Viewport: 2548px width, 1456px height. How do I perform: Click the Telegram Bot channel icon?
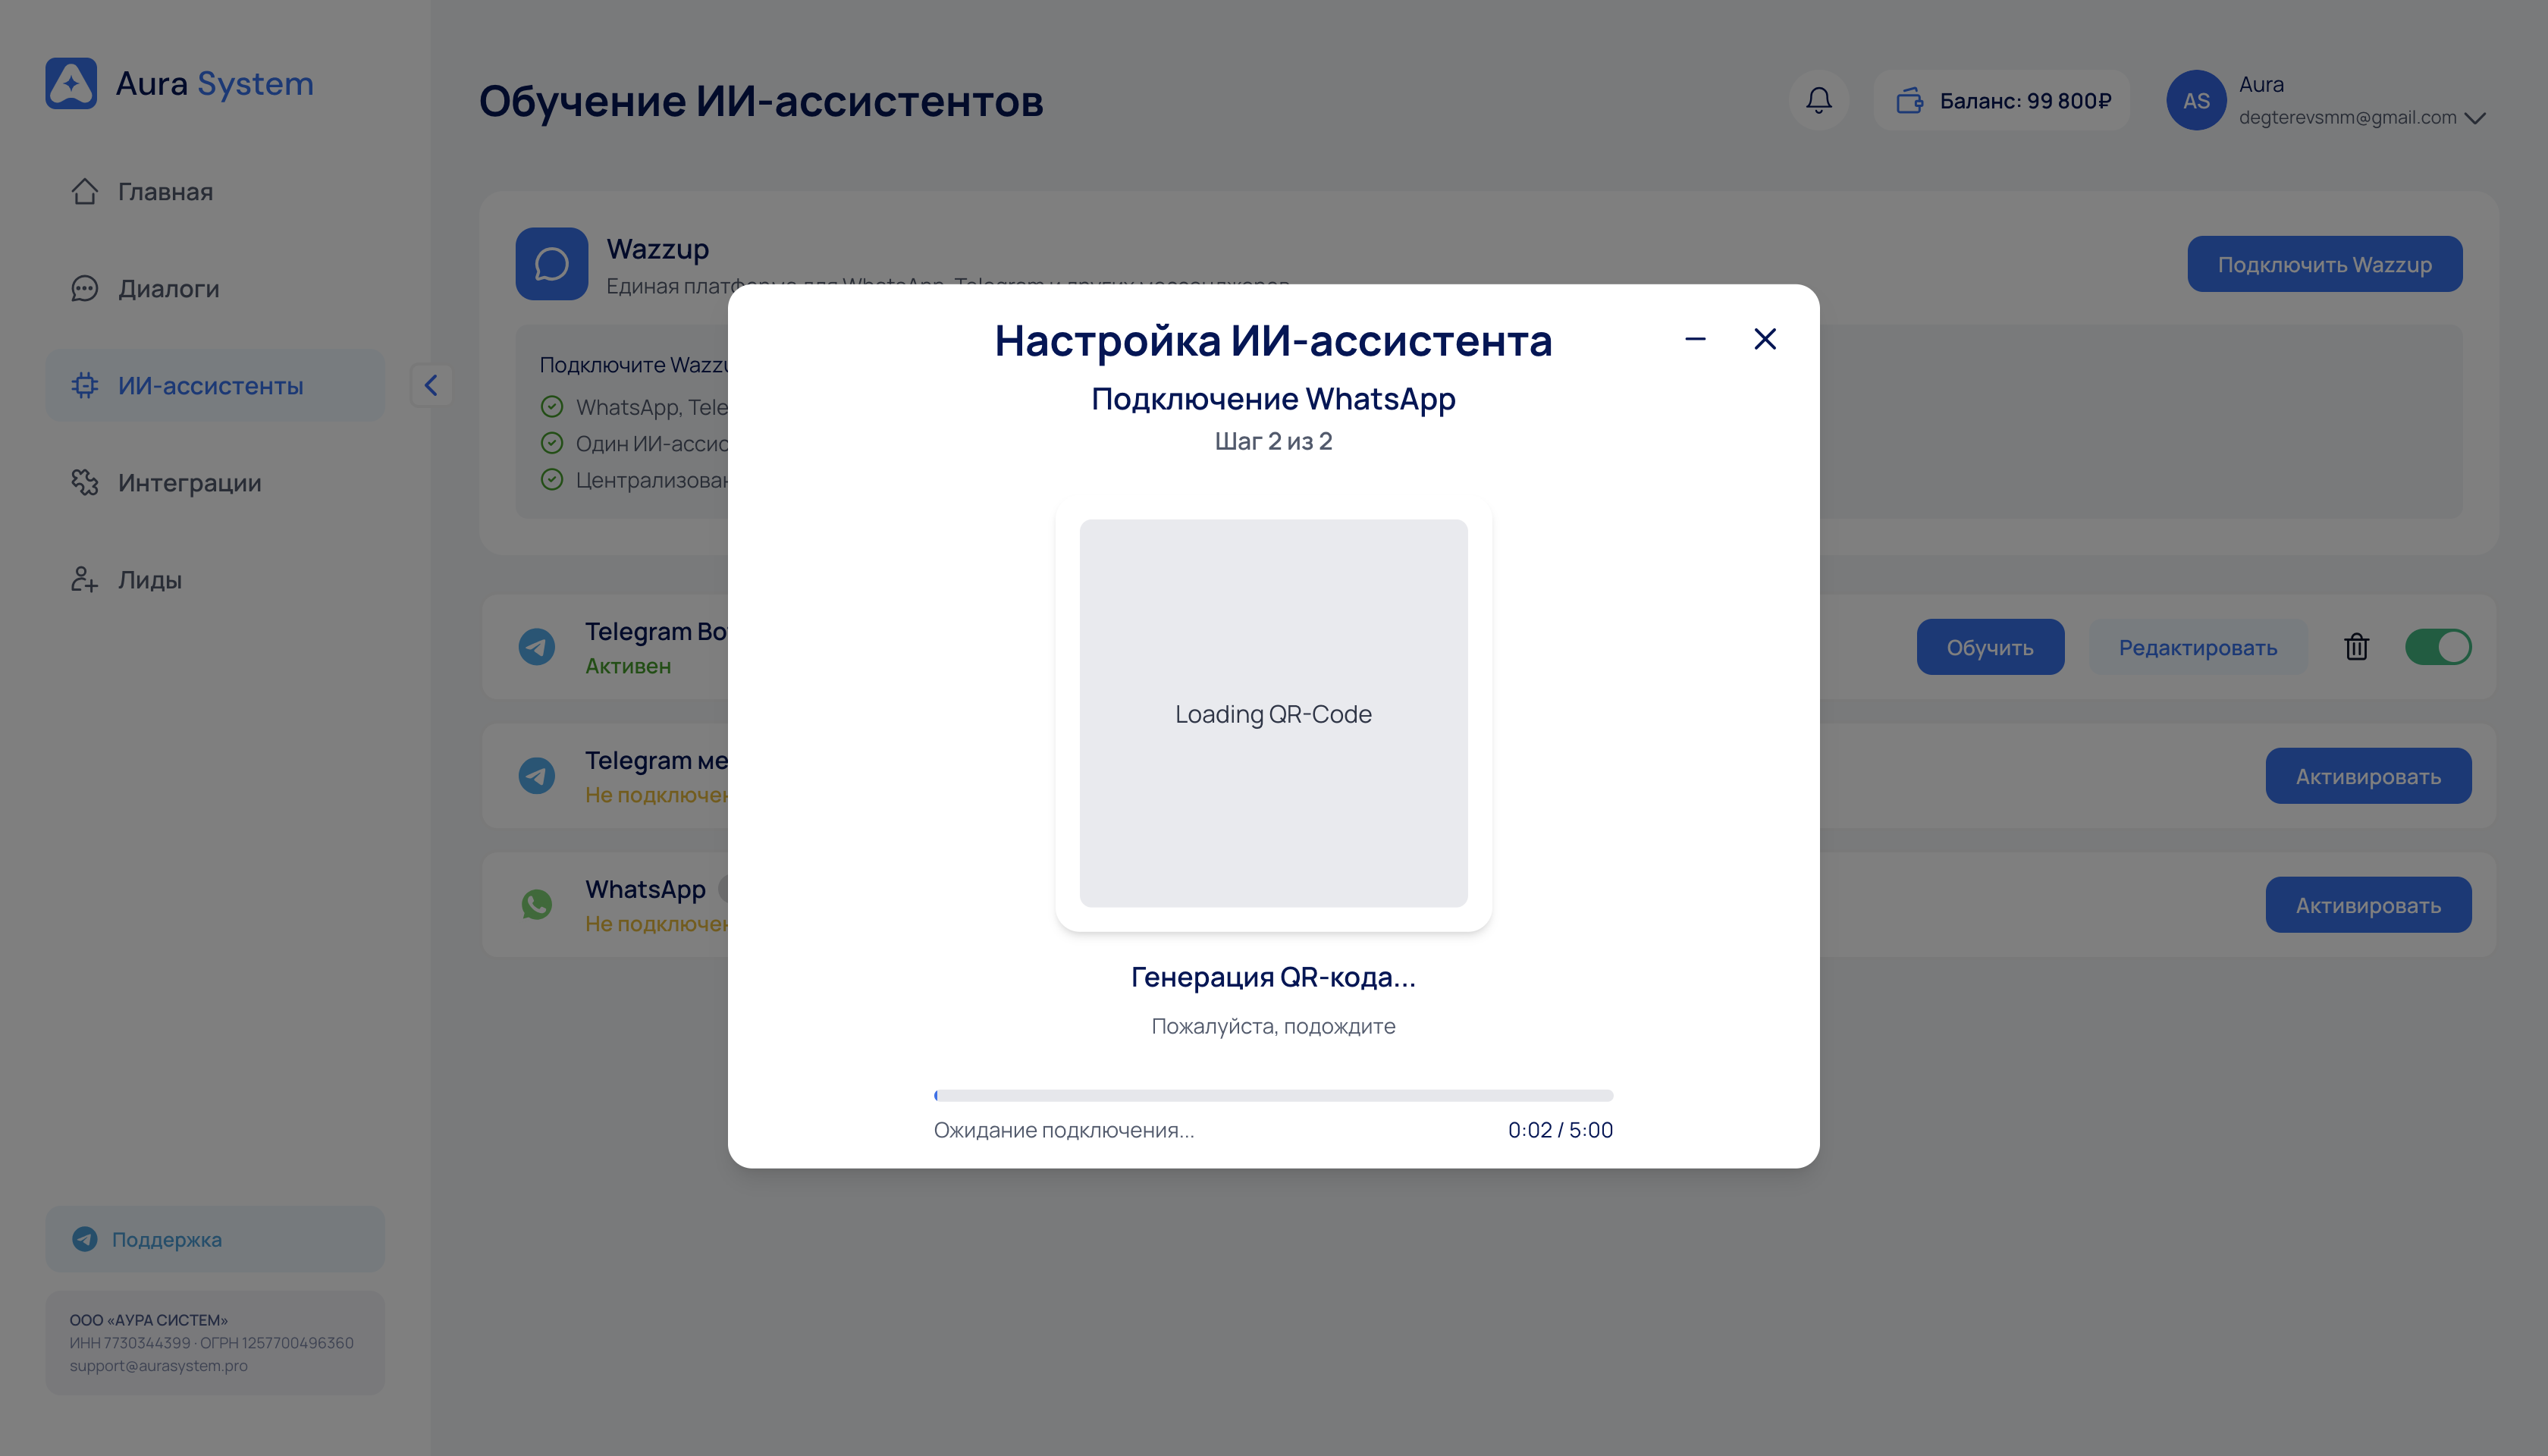(537, 647)
